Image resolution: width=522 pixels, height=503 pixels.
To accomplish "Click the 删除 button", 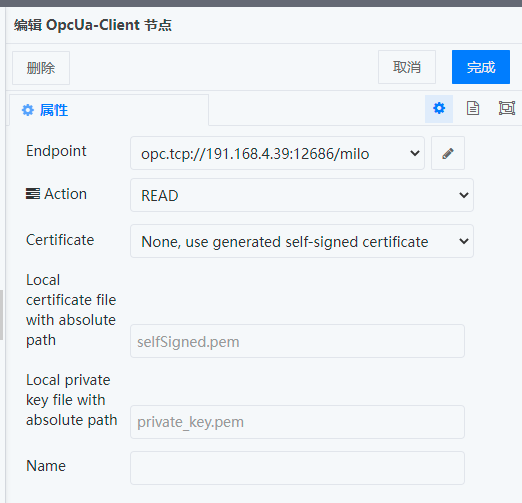I will (41, 68).
